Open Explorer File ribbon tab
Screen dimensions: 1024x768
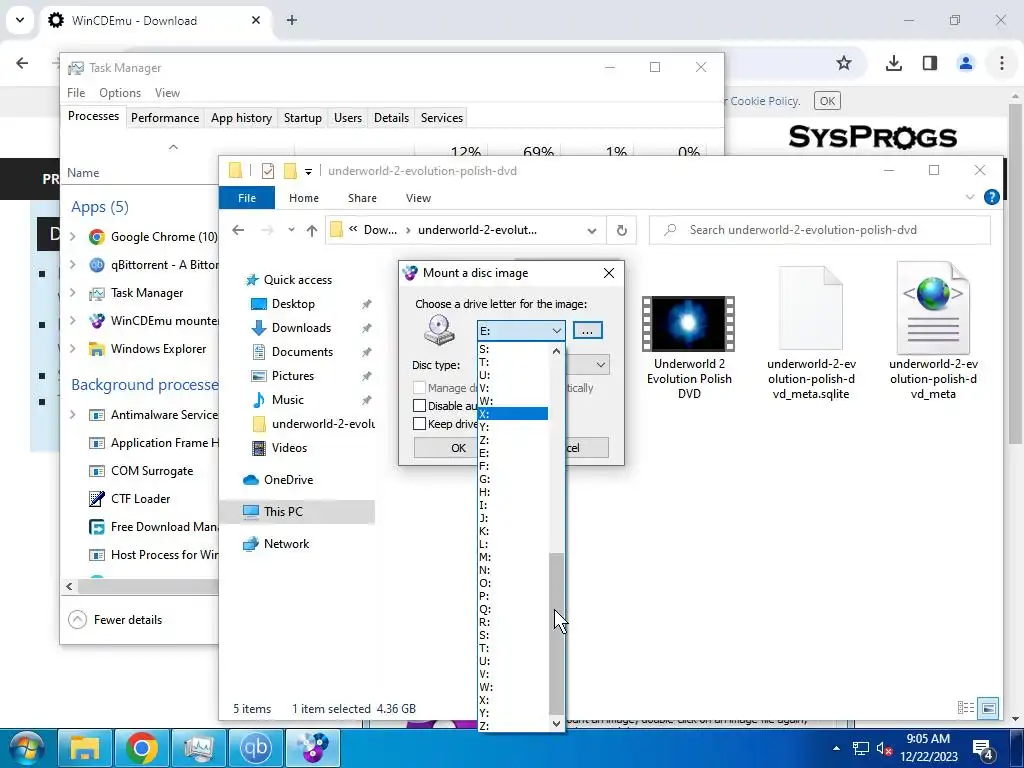pos(247,198)
